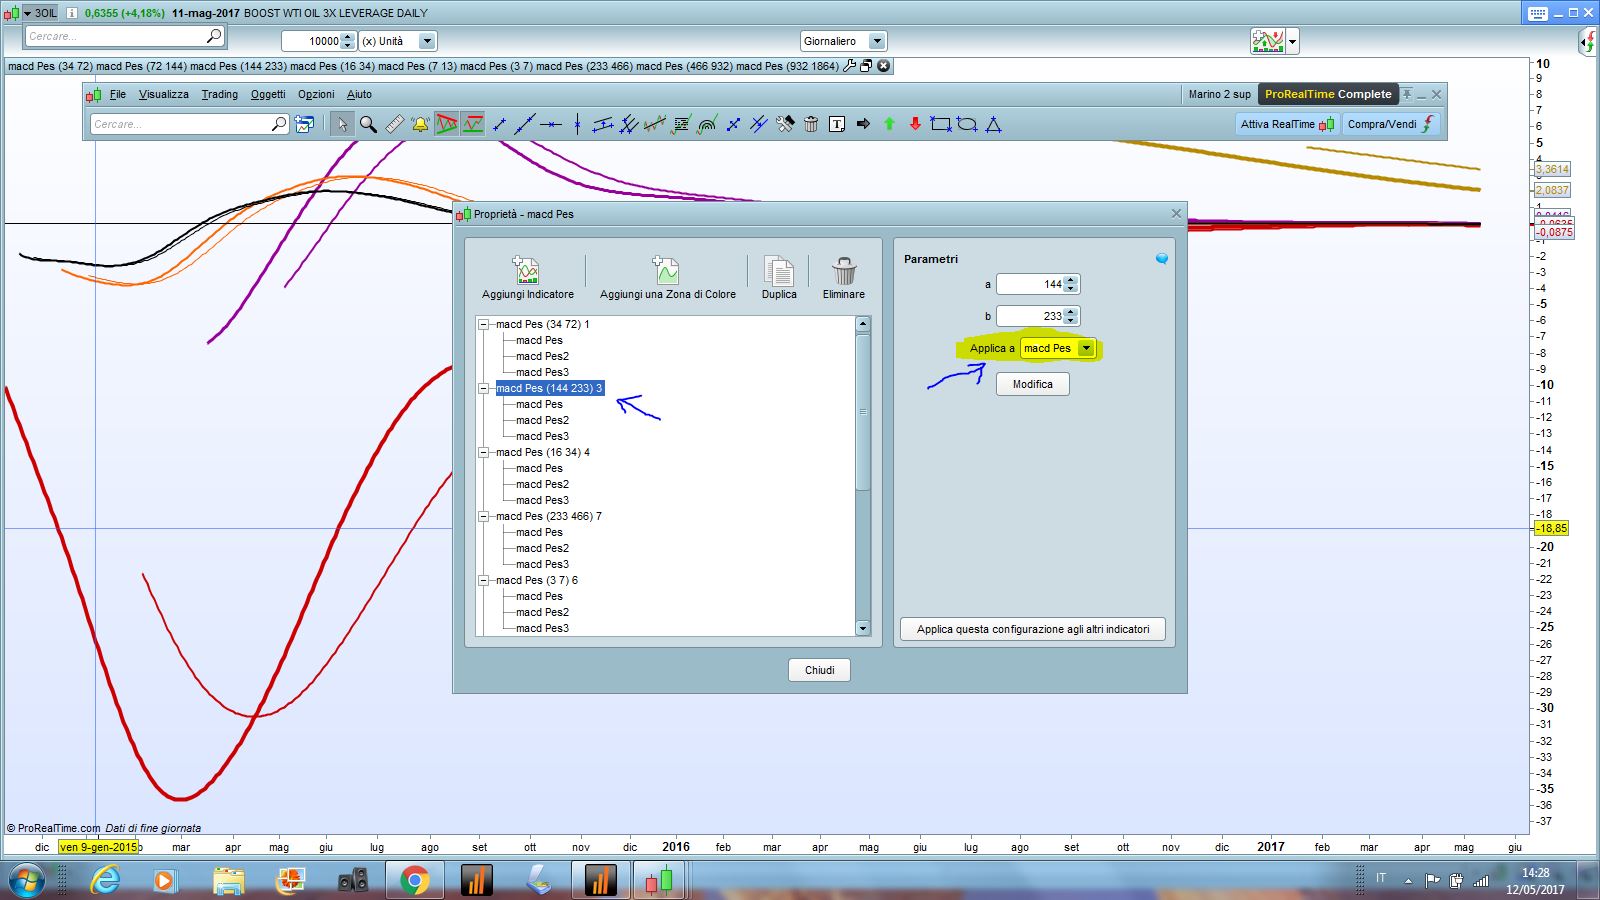Open the Applica a dropdown
Viewport: 1600px width, 900px height.
click(x=1086, y=348)
